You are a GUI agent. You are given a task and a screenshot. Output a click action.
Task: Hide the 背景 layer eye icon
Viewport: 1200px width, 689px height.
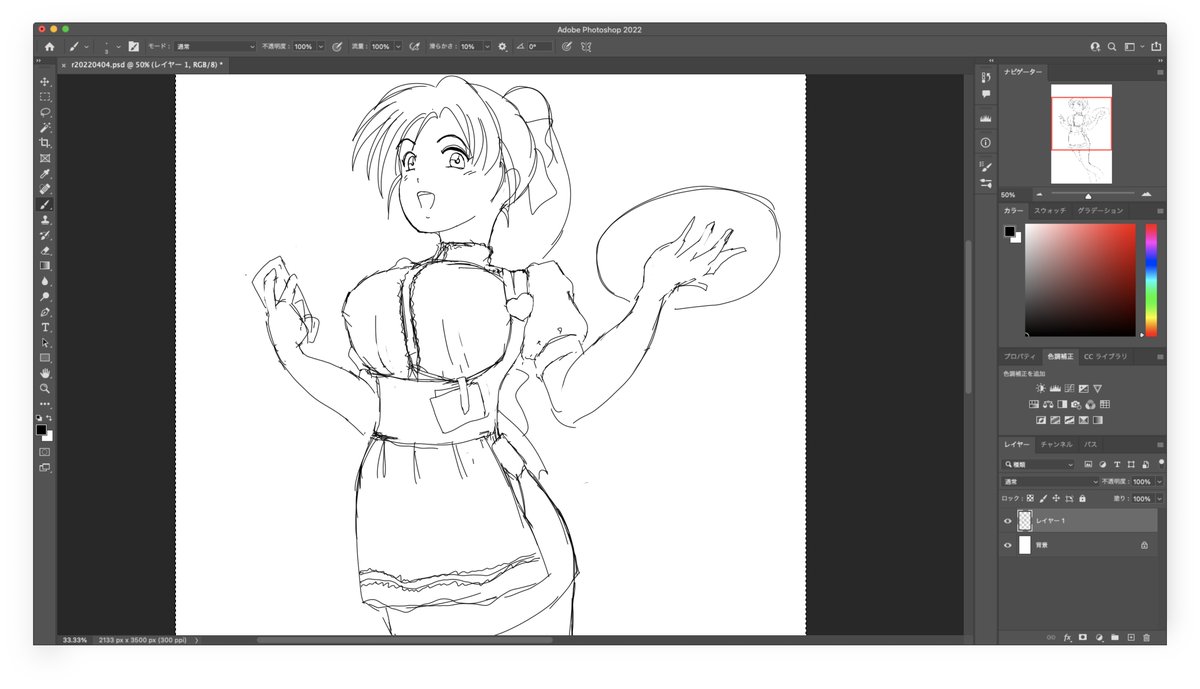point(1008,545)
